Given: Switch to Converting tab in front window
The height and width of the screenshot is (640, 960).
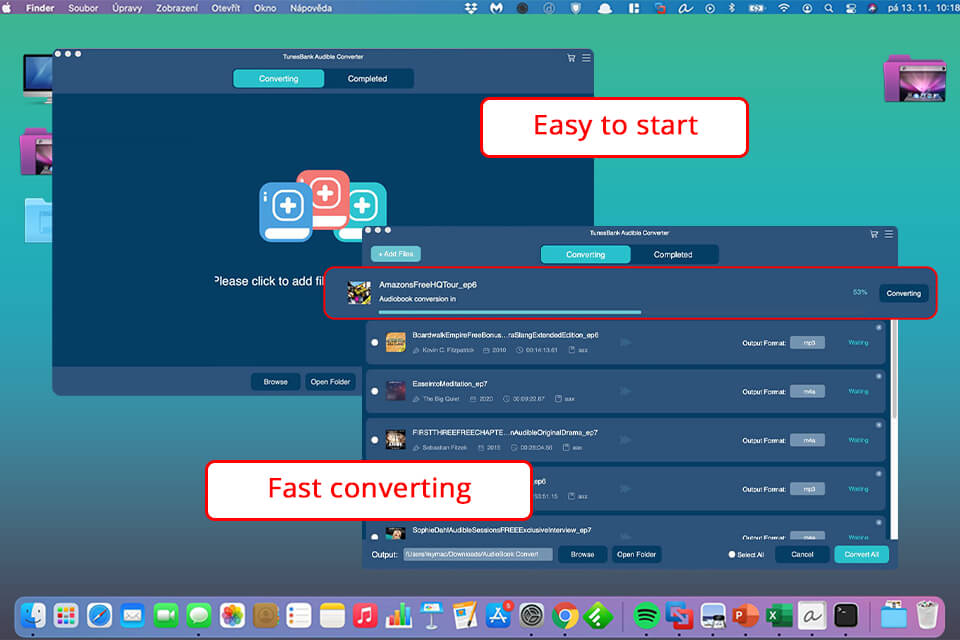Looking at the screenshot, I should 585,254.
